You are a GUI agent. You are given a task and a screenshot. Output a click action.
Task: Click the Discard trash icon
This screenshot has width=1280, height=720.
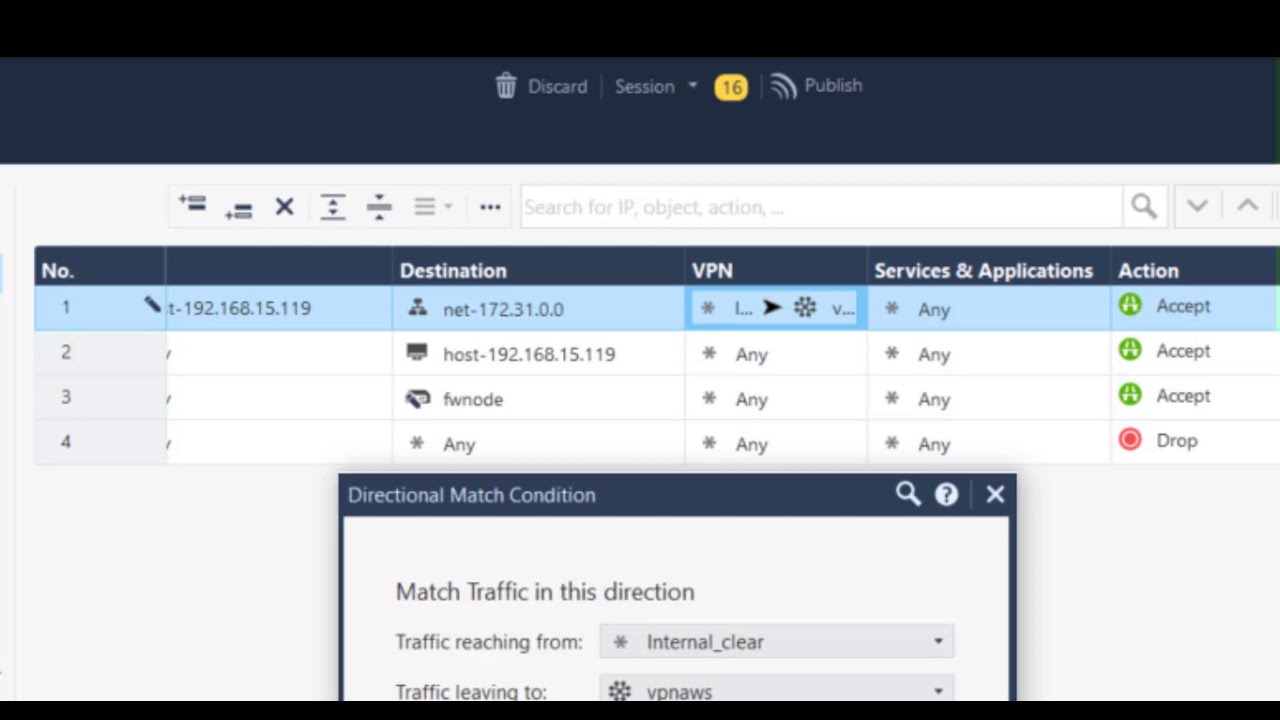(506, 86)
